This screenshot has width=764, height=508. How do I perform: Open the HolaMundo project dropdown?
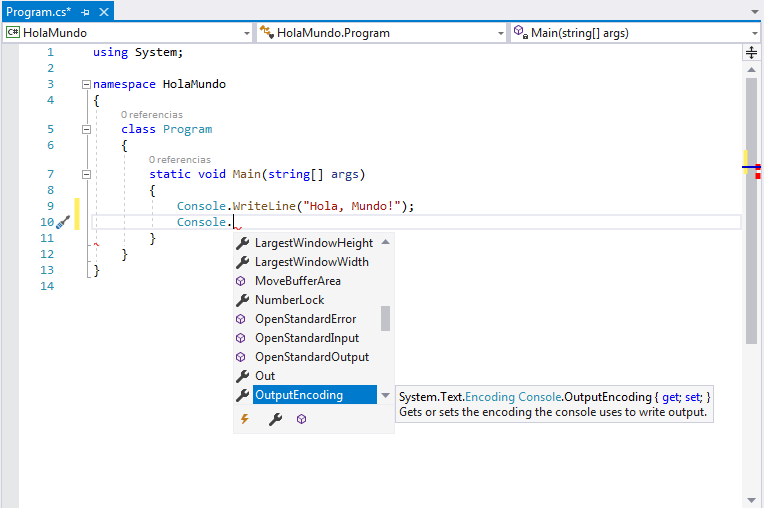247,33
